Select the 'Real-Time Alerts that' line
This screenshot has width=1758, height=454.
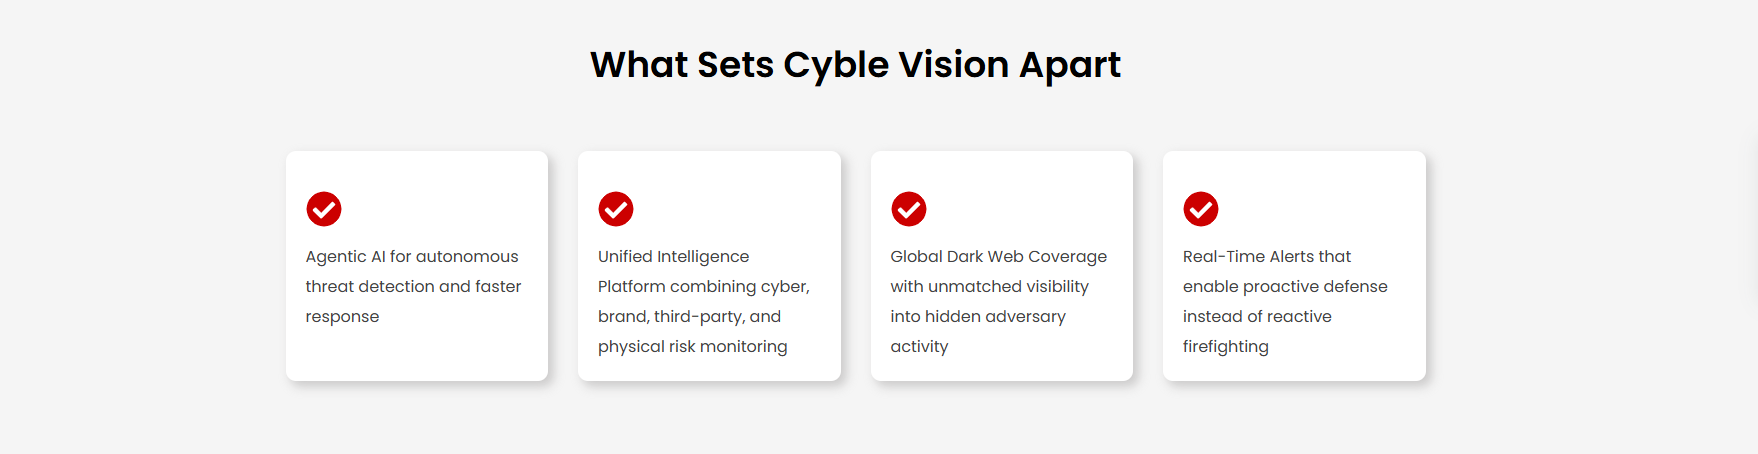[x=1266, y=257]
